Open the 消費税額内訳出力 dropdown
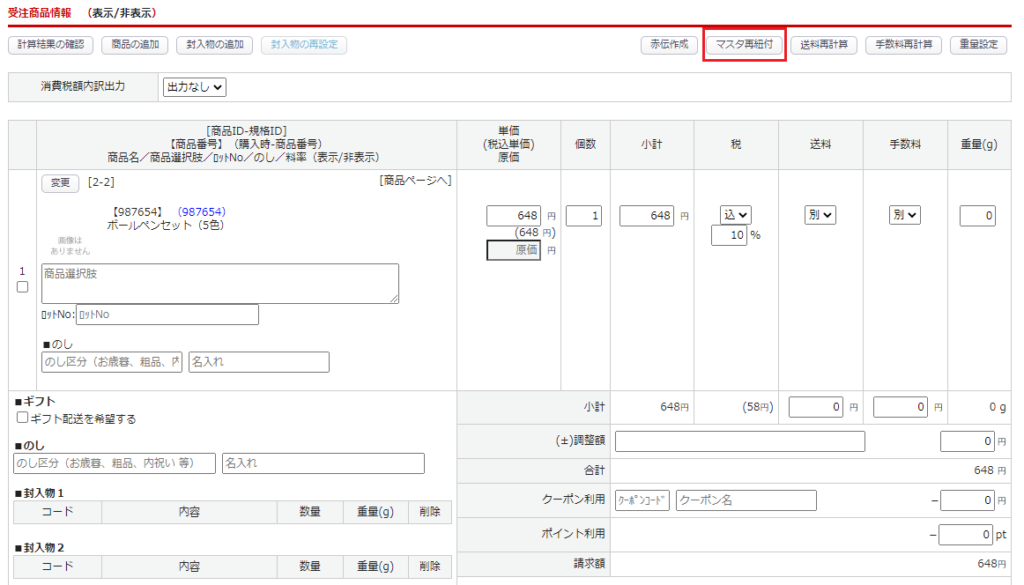Image resolution: width=1024 pixels, height=585 pixels. [196, 87]
